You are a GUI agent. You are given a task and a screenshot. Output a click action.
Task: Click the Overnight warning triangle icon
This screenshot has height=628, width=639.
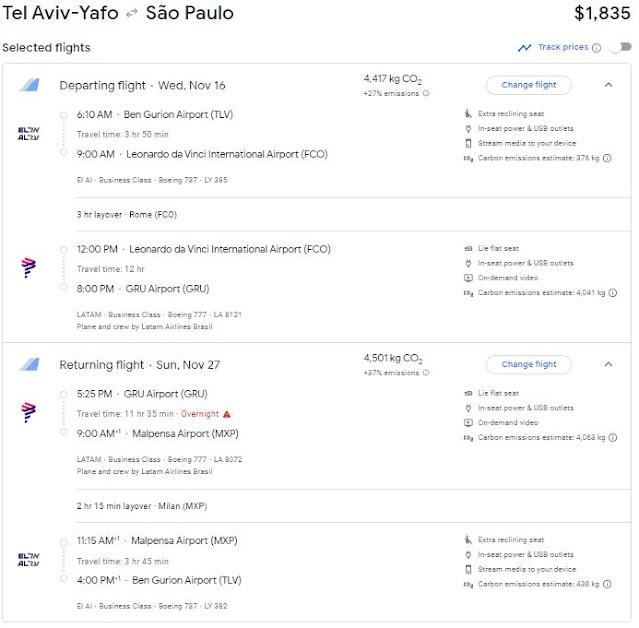pyautogui.click(x=227, y=414)
